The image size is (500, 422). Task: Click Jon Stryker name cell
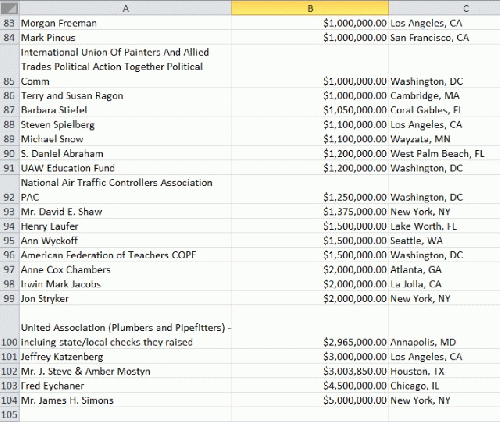pos(126,298)
